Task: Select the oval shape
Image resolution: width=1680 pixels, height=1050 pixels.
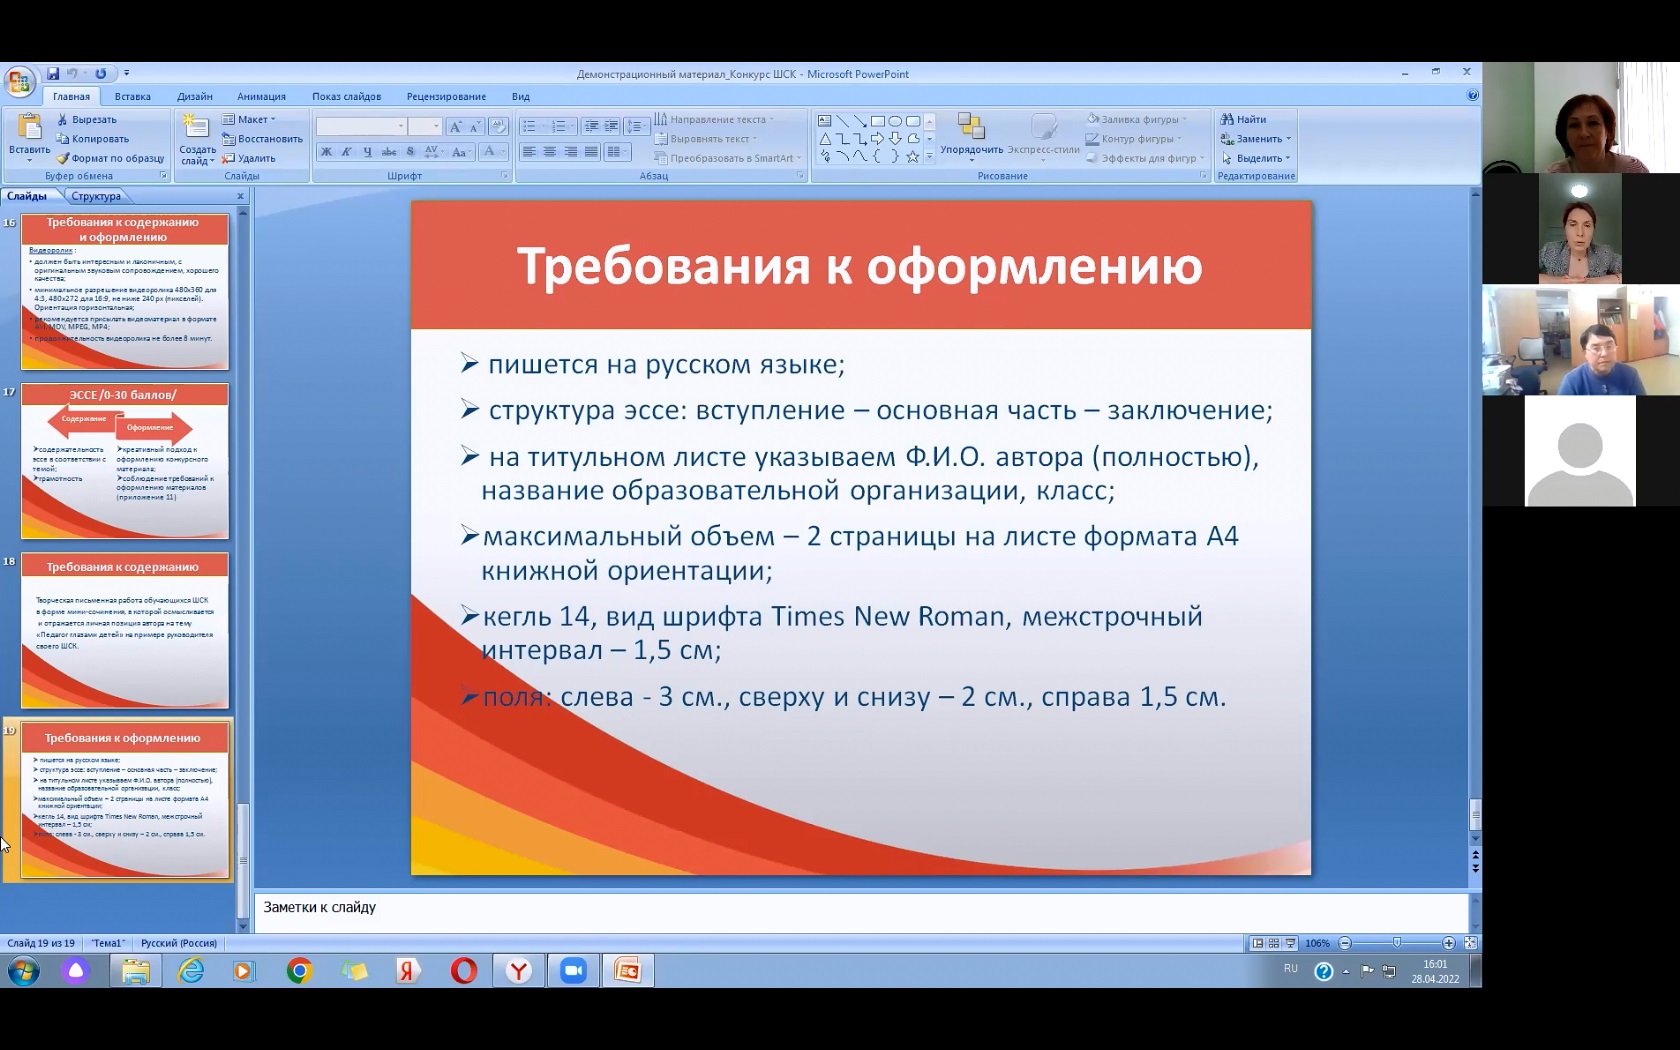Action: pos(896,121)
